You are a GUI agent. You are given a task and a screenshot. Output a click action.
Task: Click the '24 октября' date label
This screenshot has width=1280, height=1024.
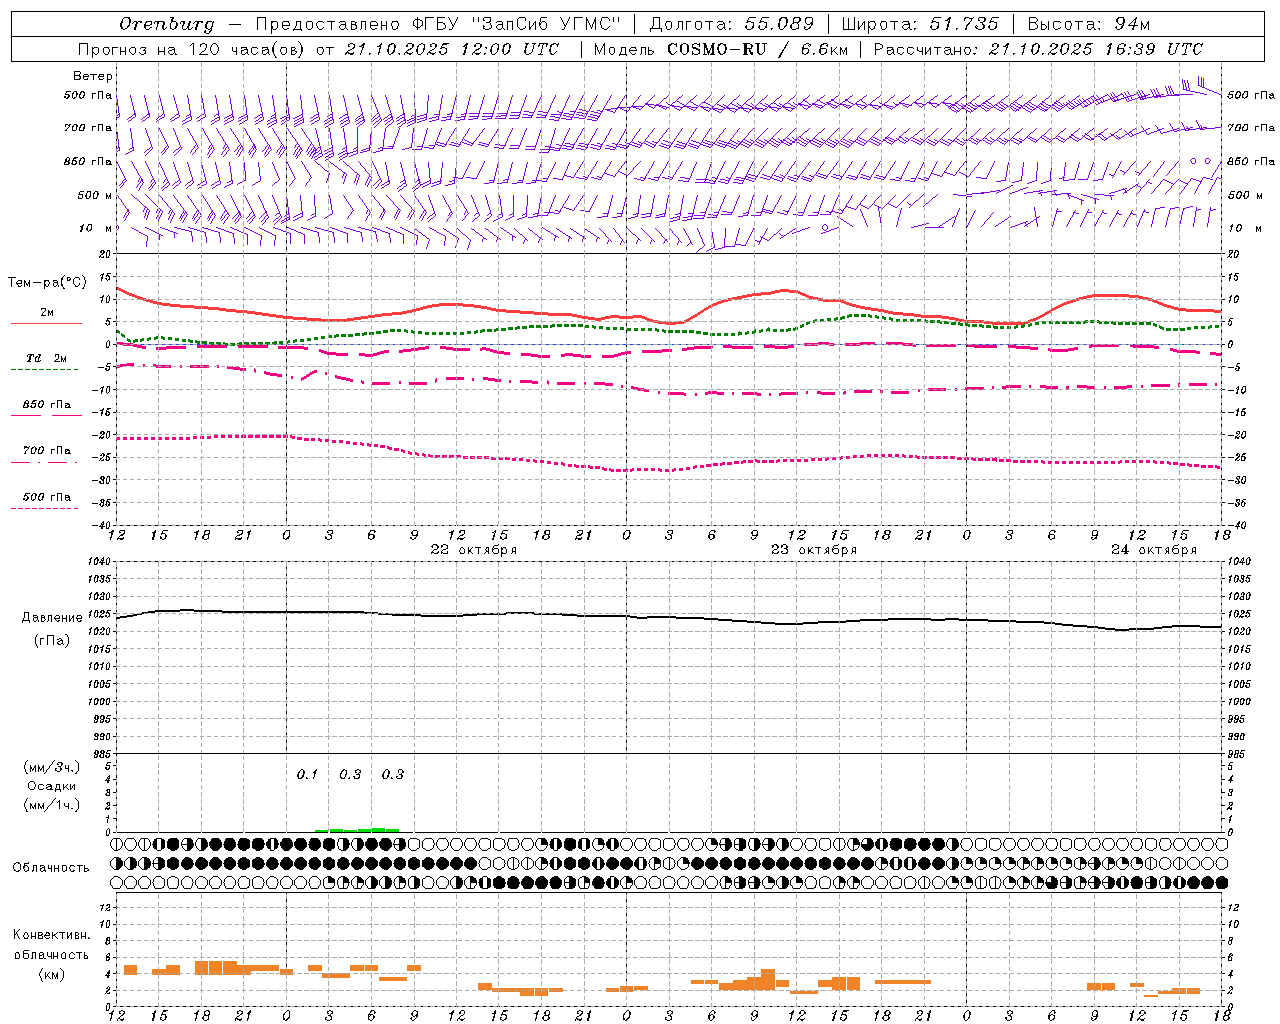pos(1154,549)
